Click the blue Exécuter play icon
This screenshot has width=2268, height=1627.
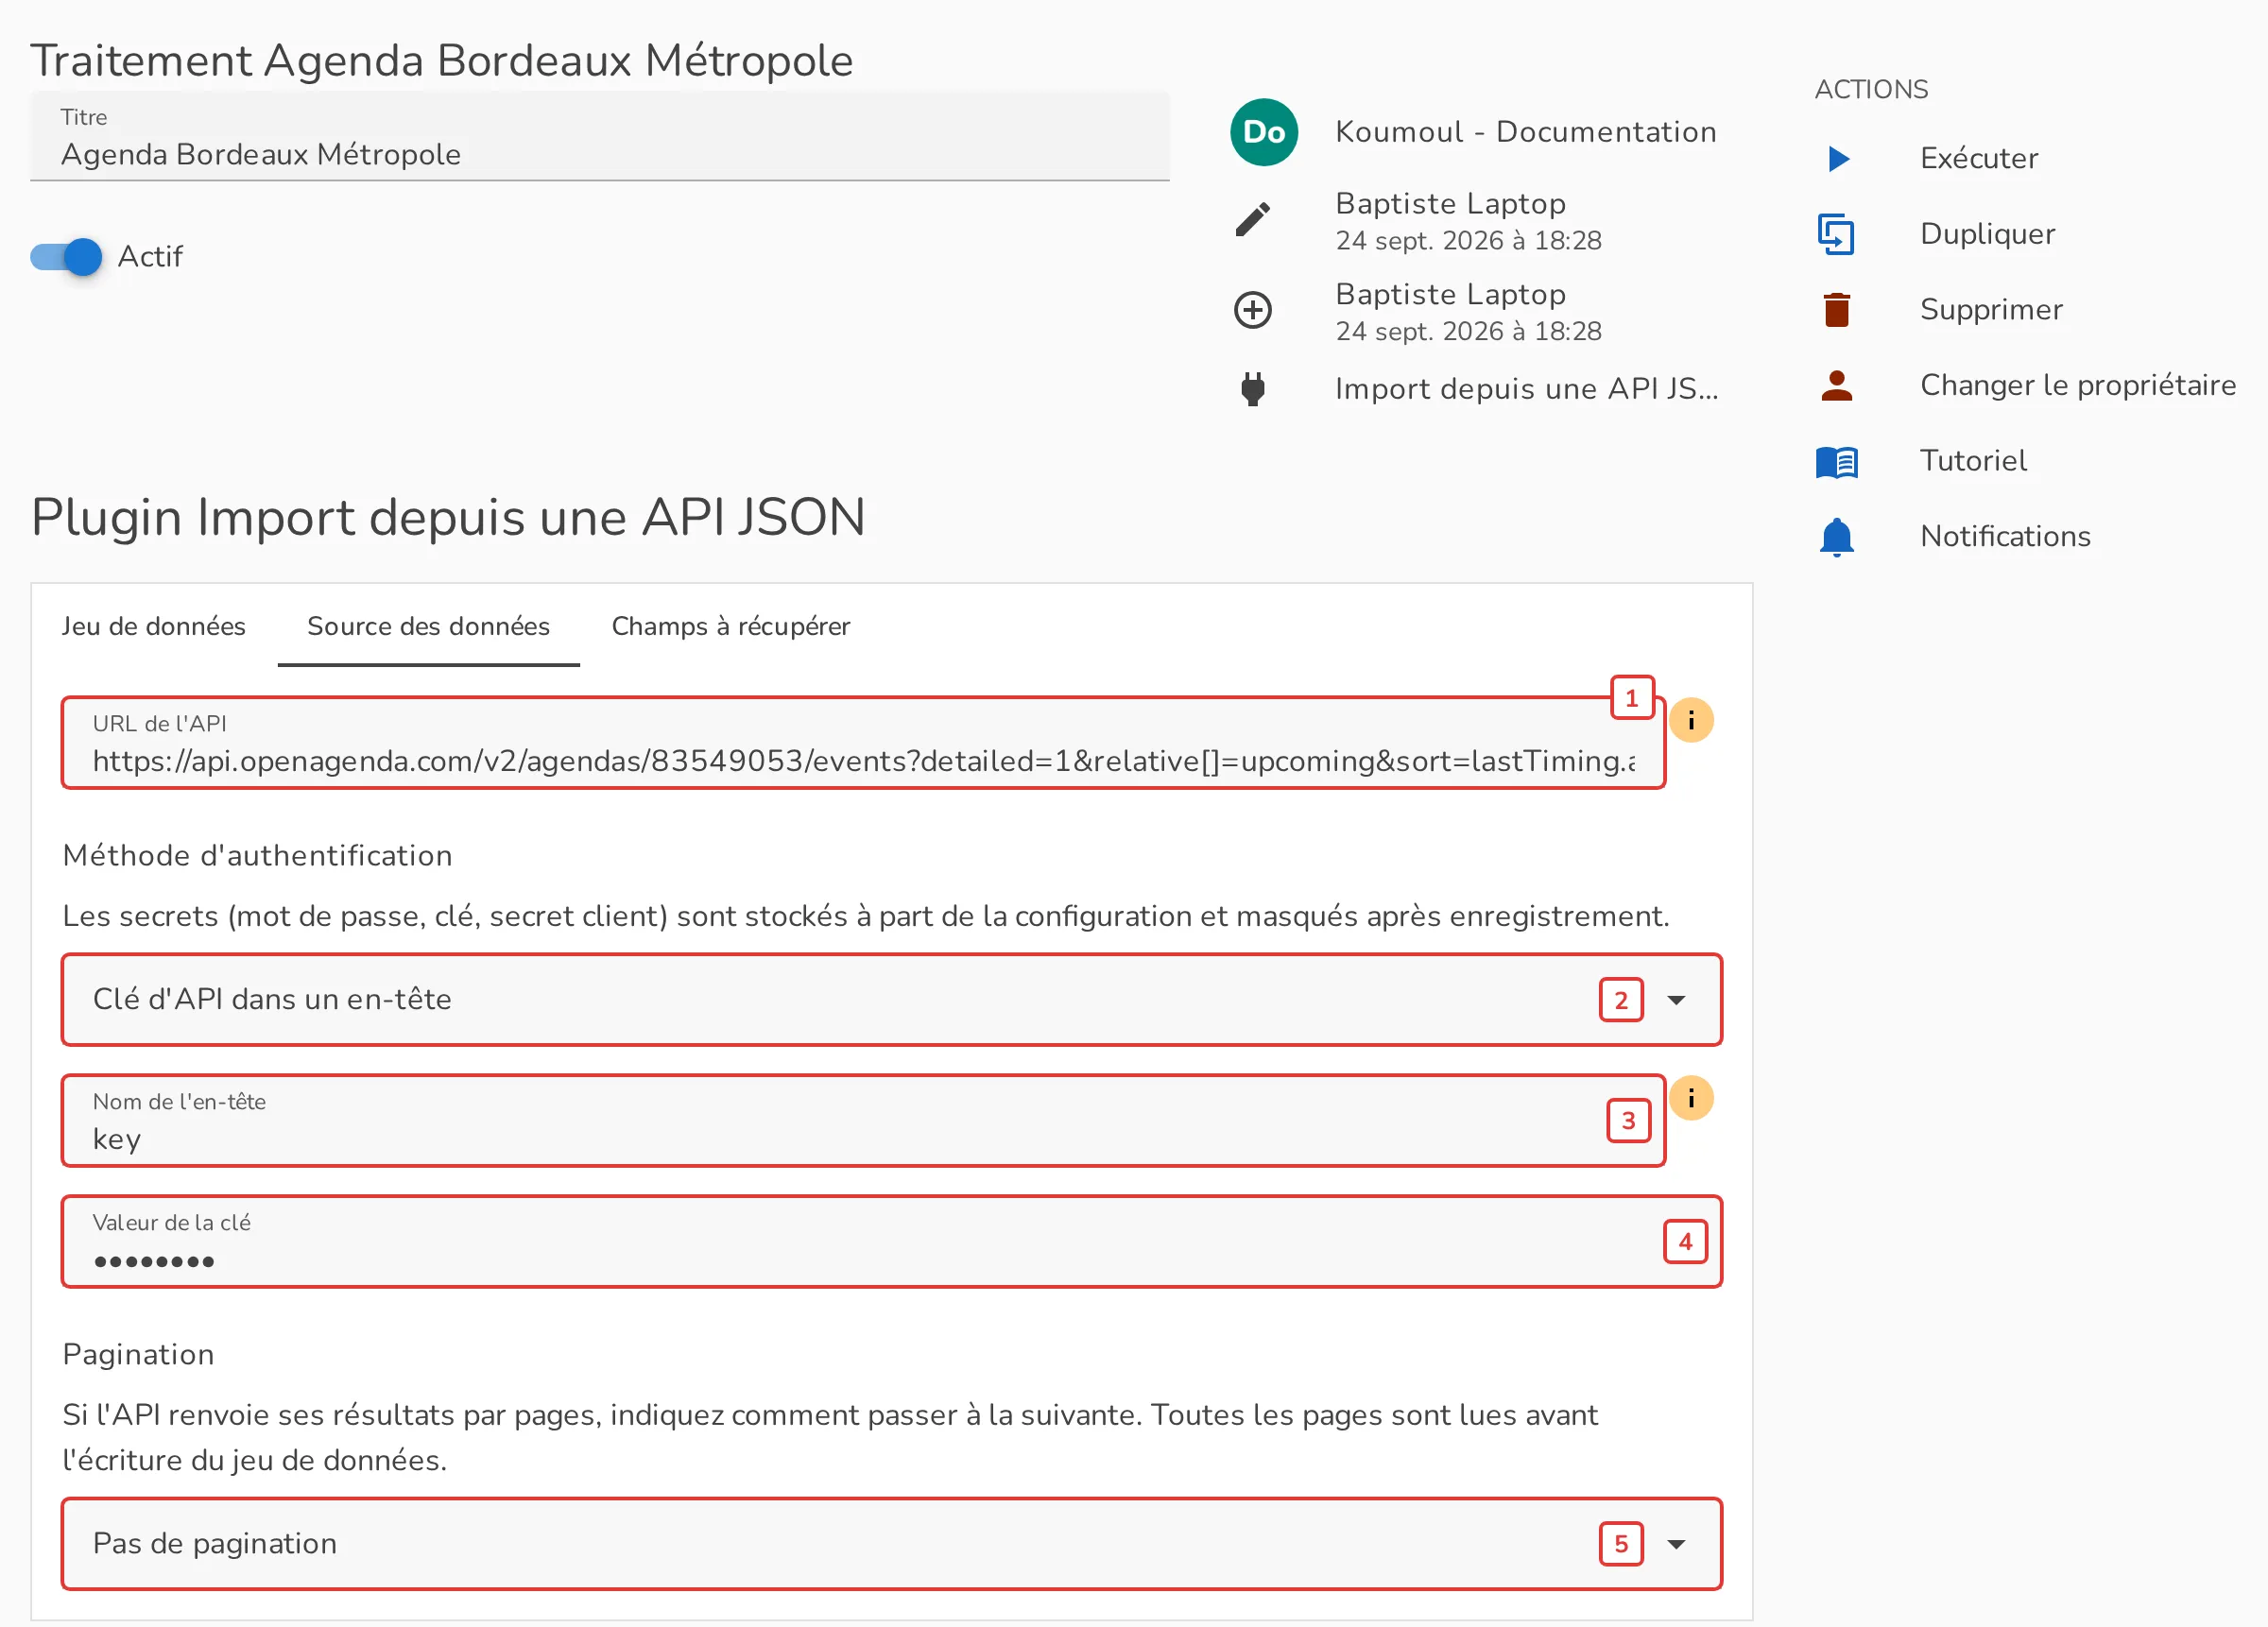pos(1837,158)
